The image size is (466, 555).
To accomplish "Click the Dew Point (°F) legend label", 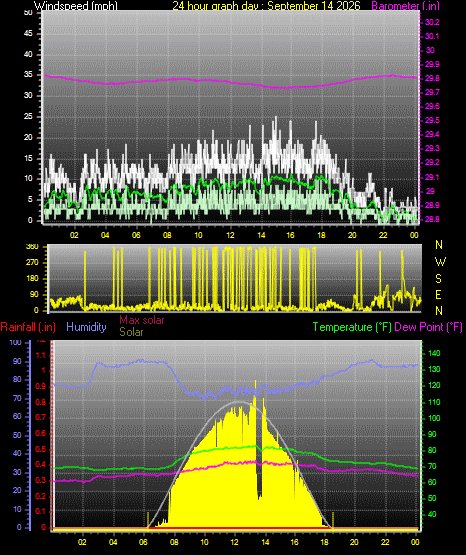I will coord(428,327).
